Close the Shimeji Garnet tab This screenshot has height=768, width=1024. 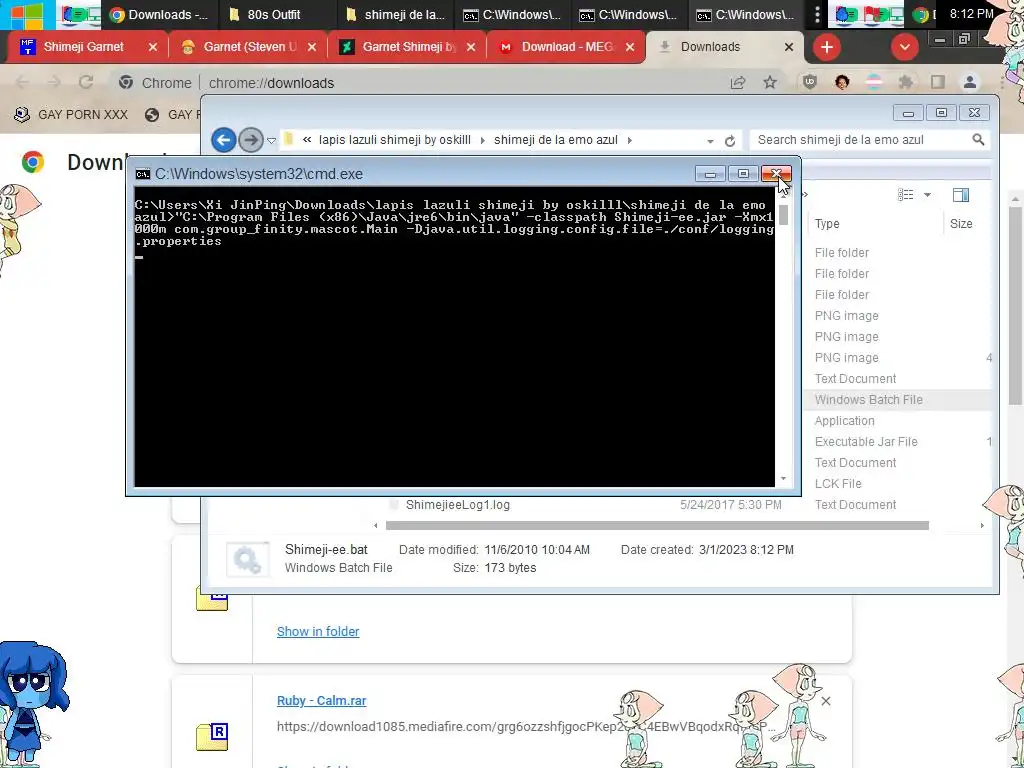coord(153,47)
